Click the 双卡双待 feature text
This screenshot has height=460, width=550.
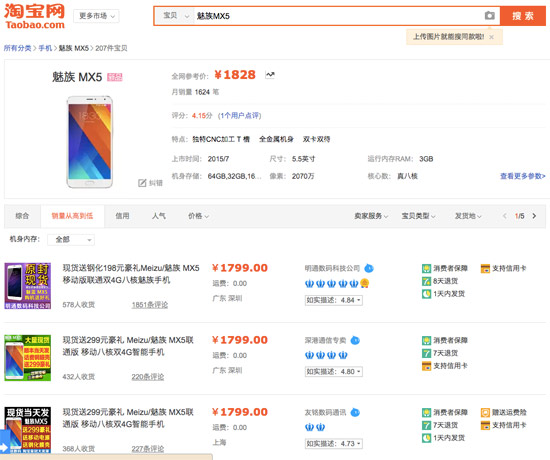316,139
